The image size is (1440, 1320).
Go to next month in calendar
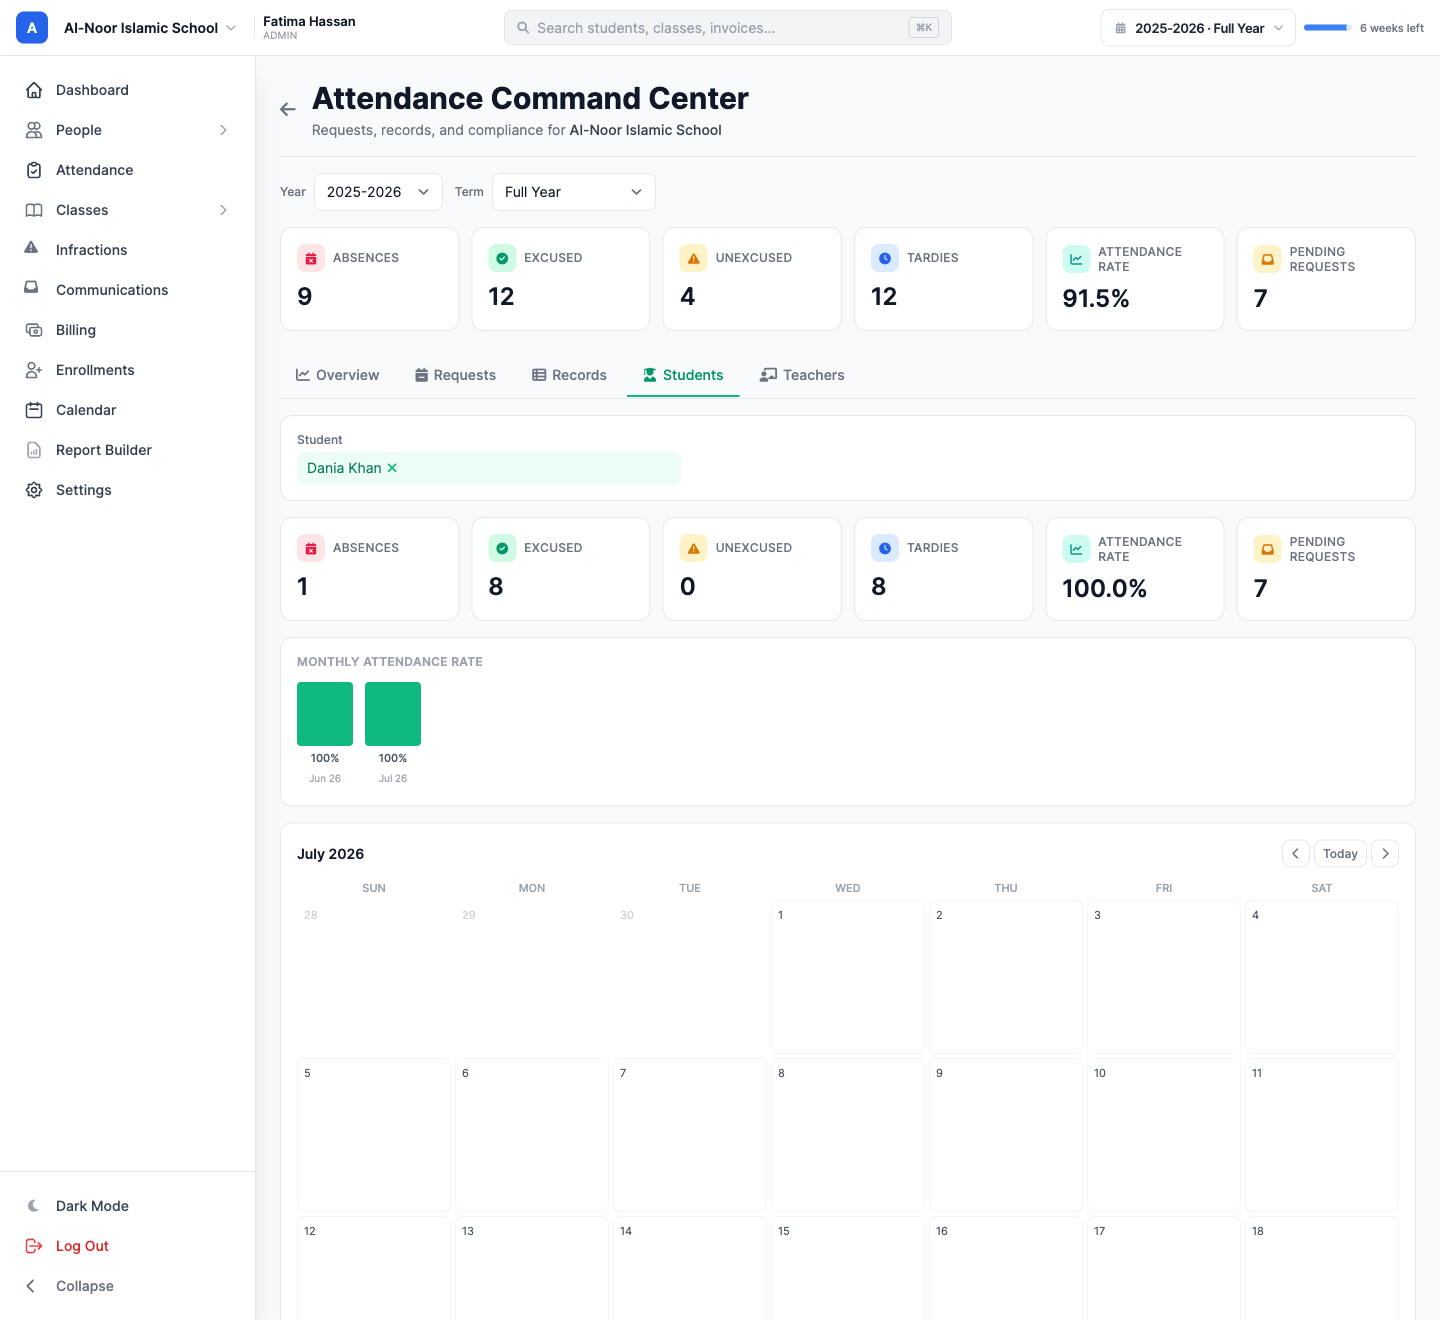point(1385,853)
